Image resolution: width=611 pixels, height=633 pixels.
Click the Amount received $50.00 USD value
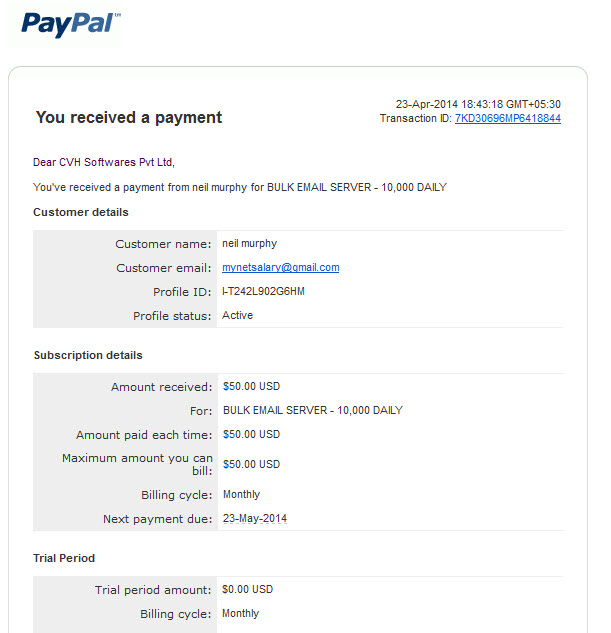point(251,386)
